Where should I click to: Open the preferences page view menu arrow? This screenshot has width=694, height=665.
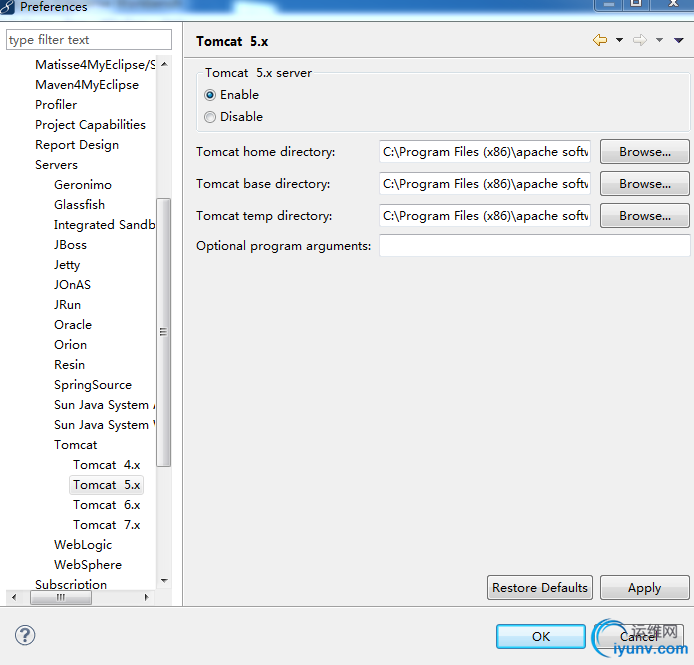click(x=679, y=40)
